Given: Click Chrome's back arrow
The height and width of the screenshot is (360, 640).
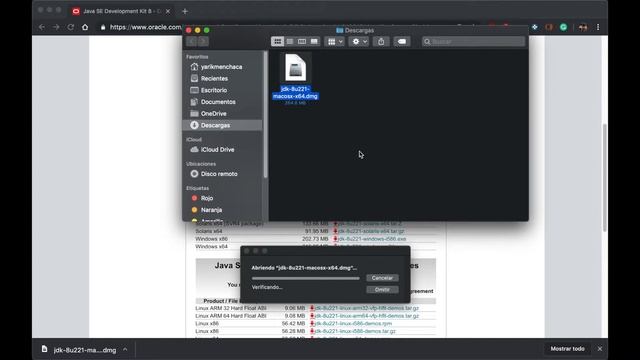Looking at the screenshot, I should click(42, 27).
